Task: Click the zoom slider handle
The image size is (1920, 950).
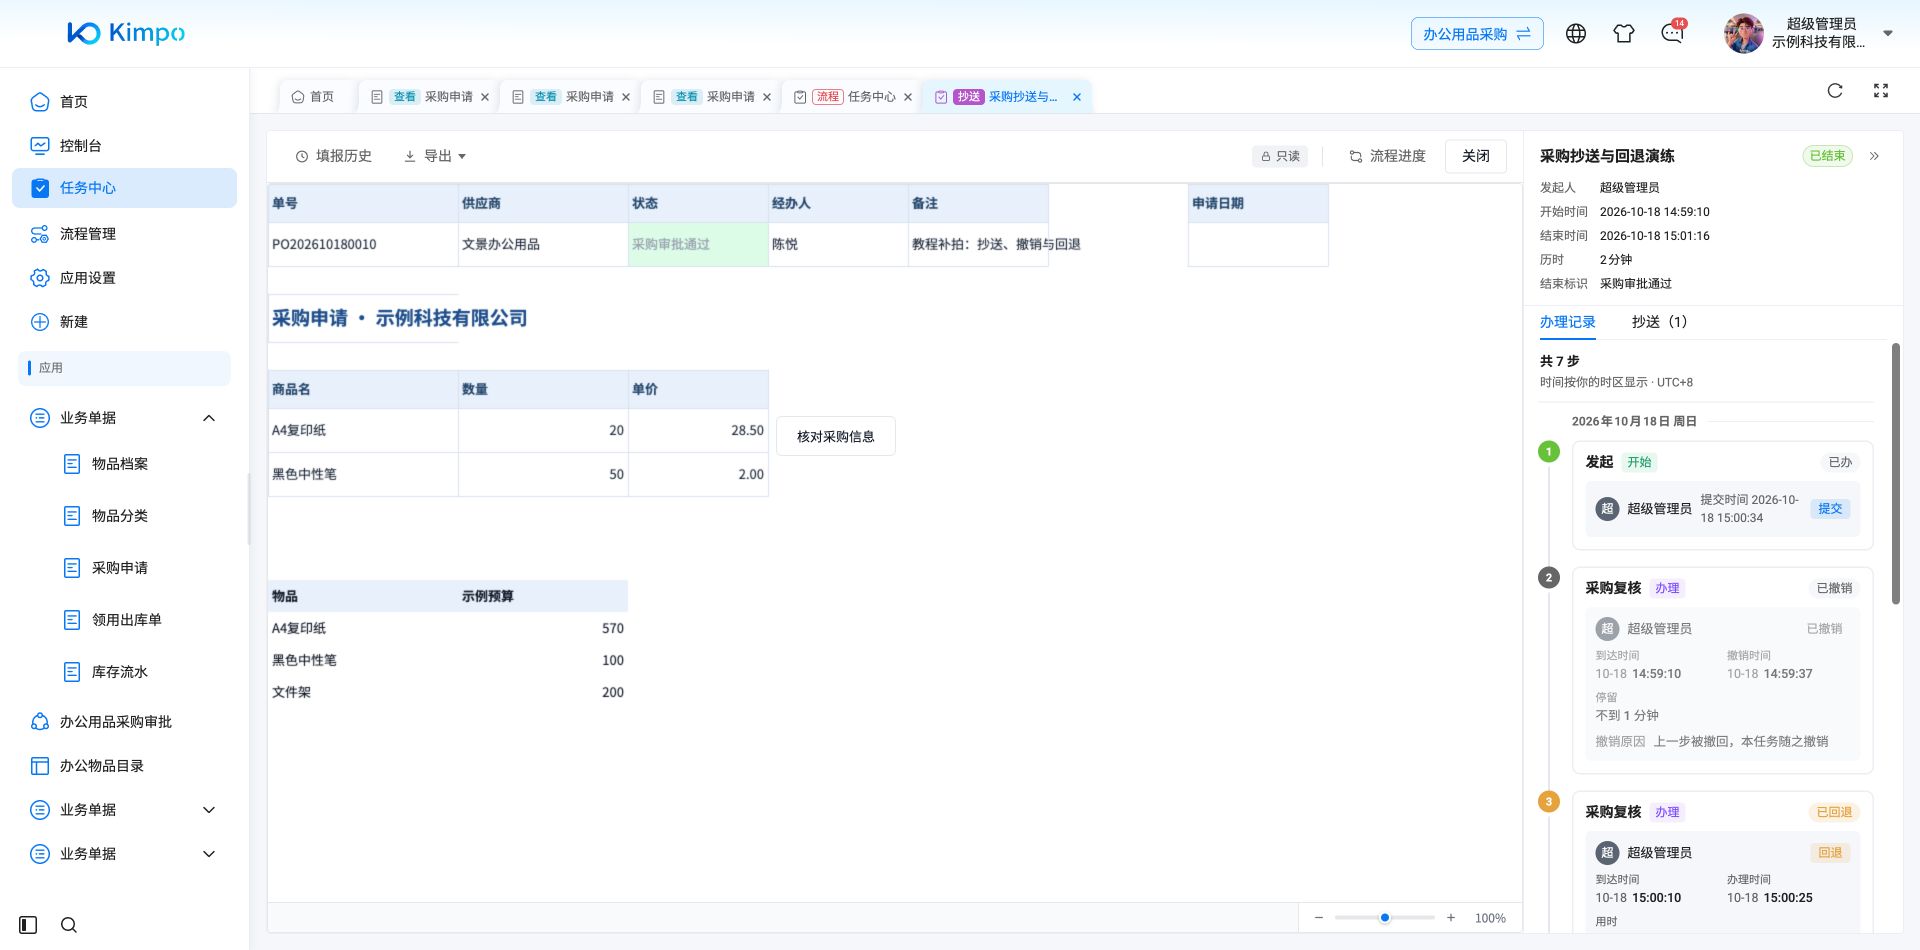Action: click(1385, 918)
